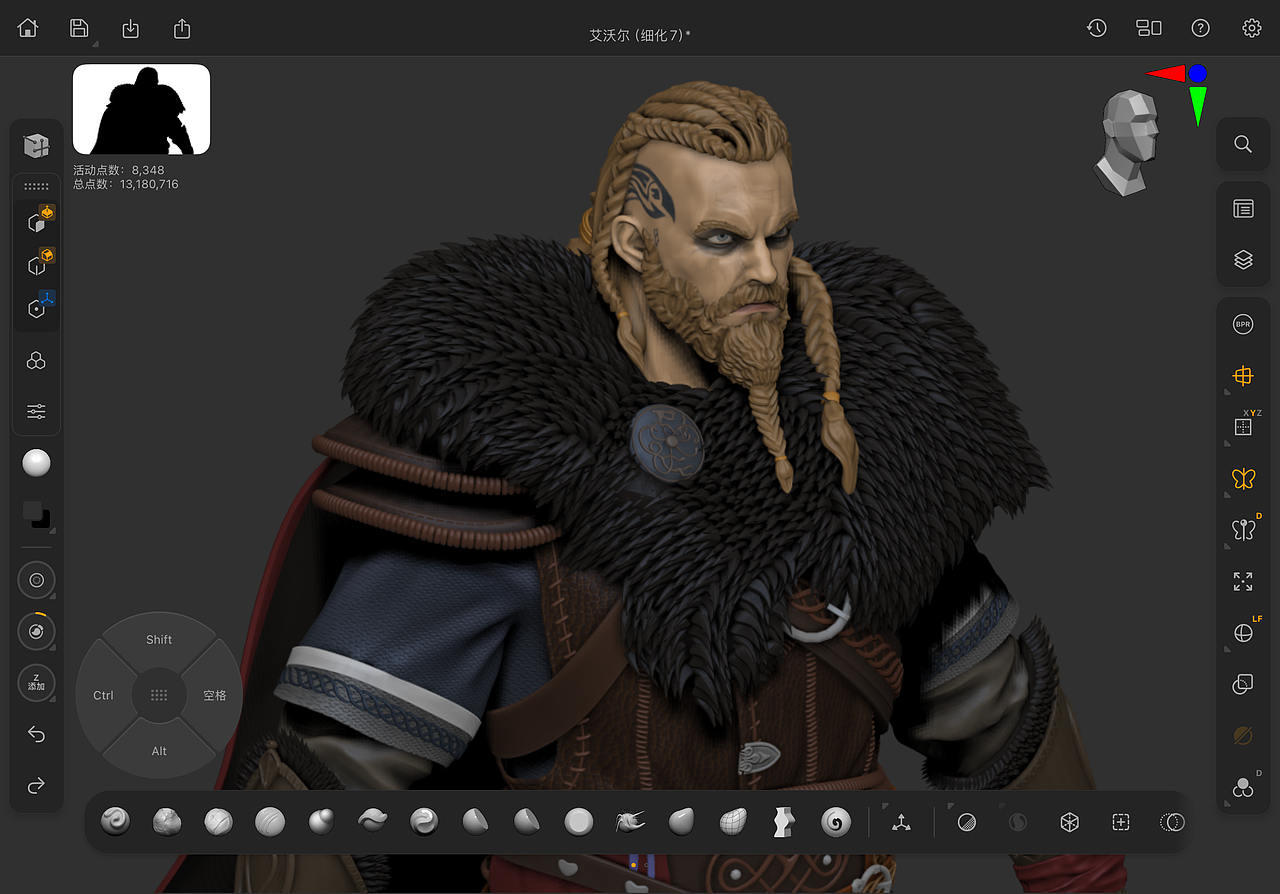The width and height of the screenshot is (1280, 894).
Task: Tap the Alt key on the wheel
Action: coord(159,751)
